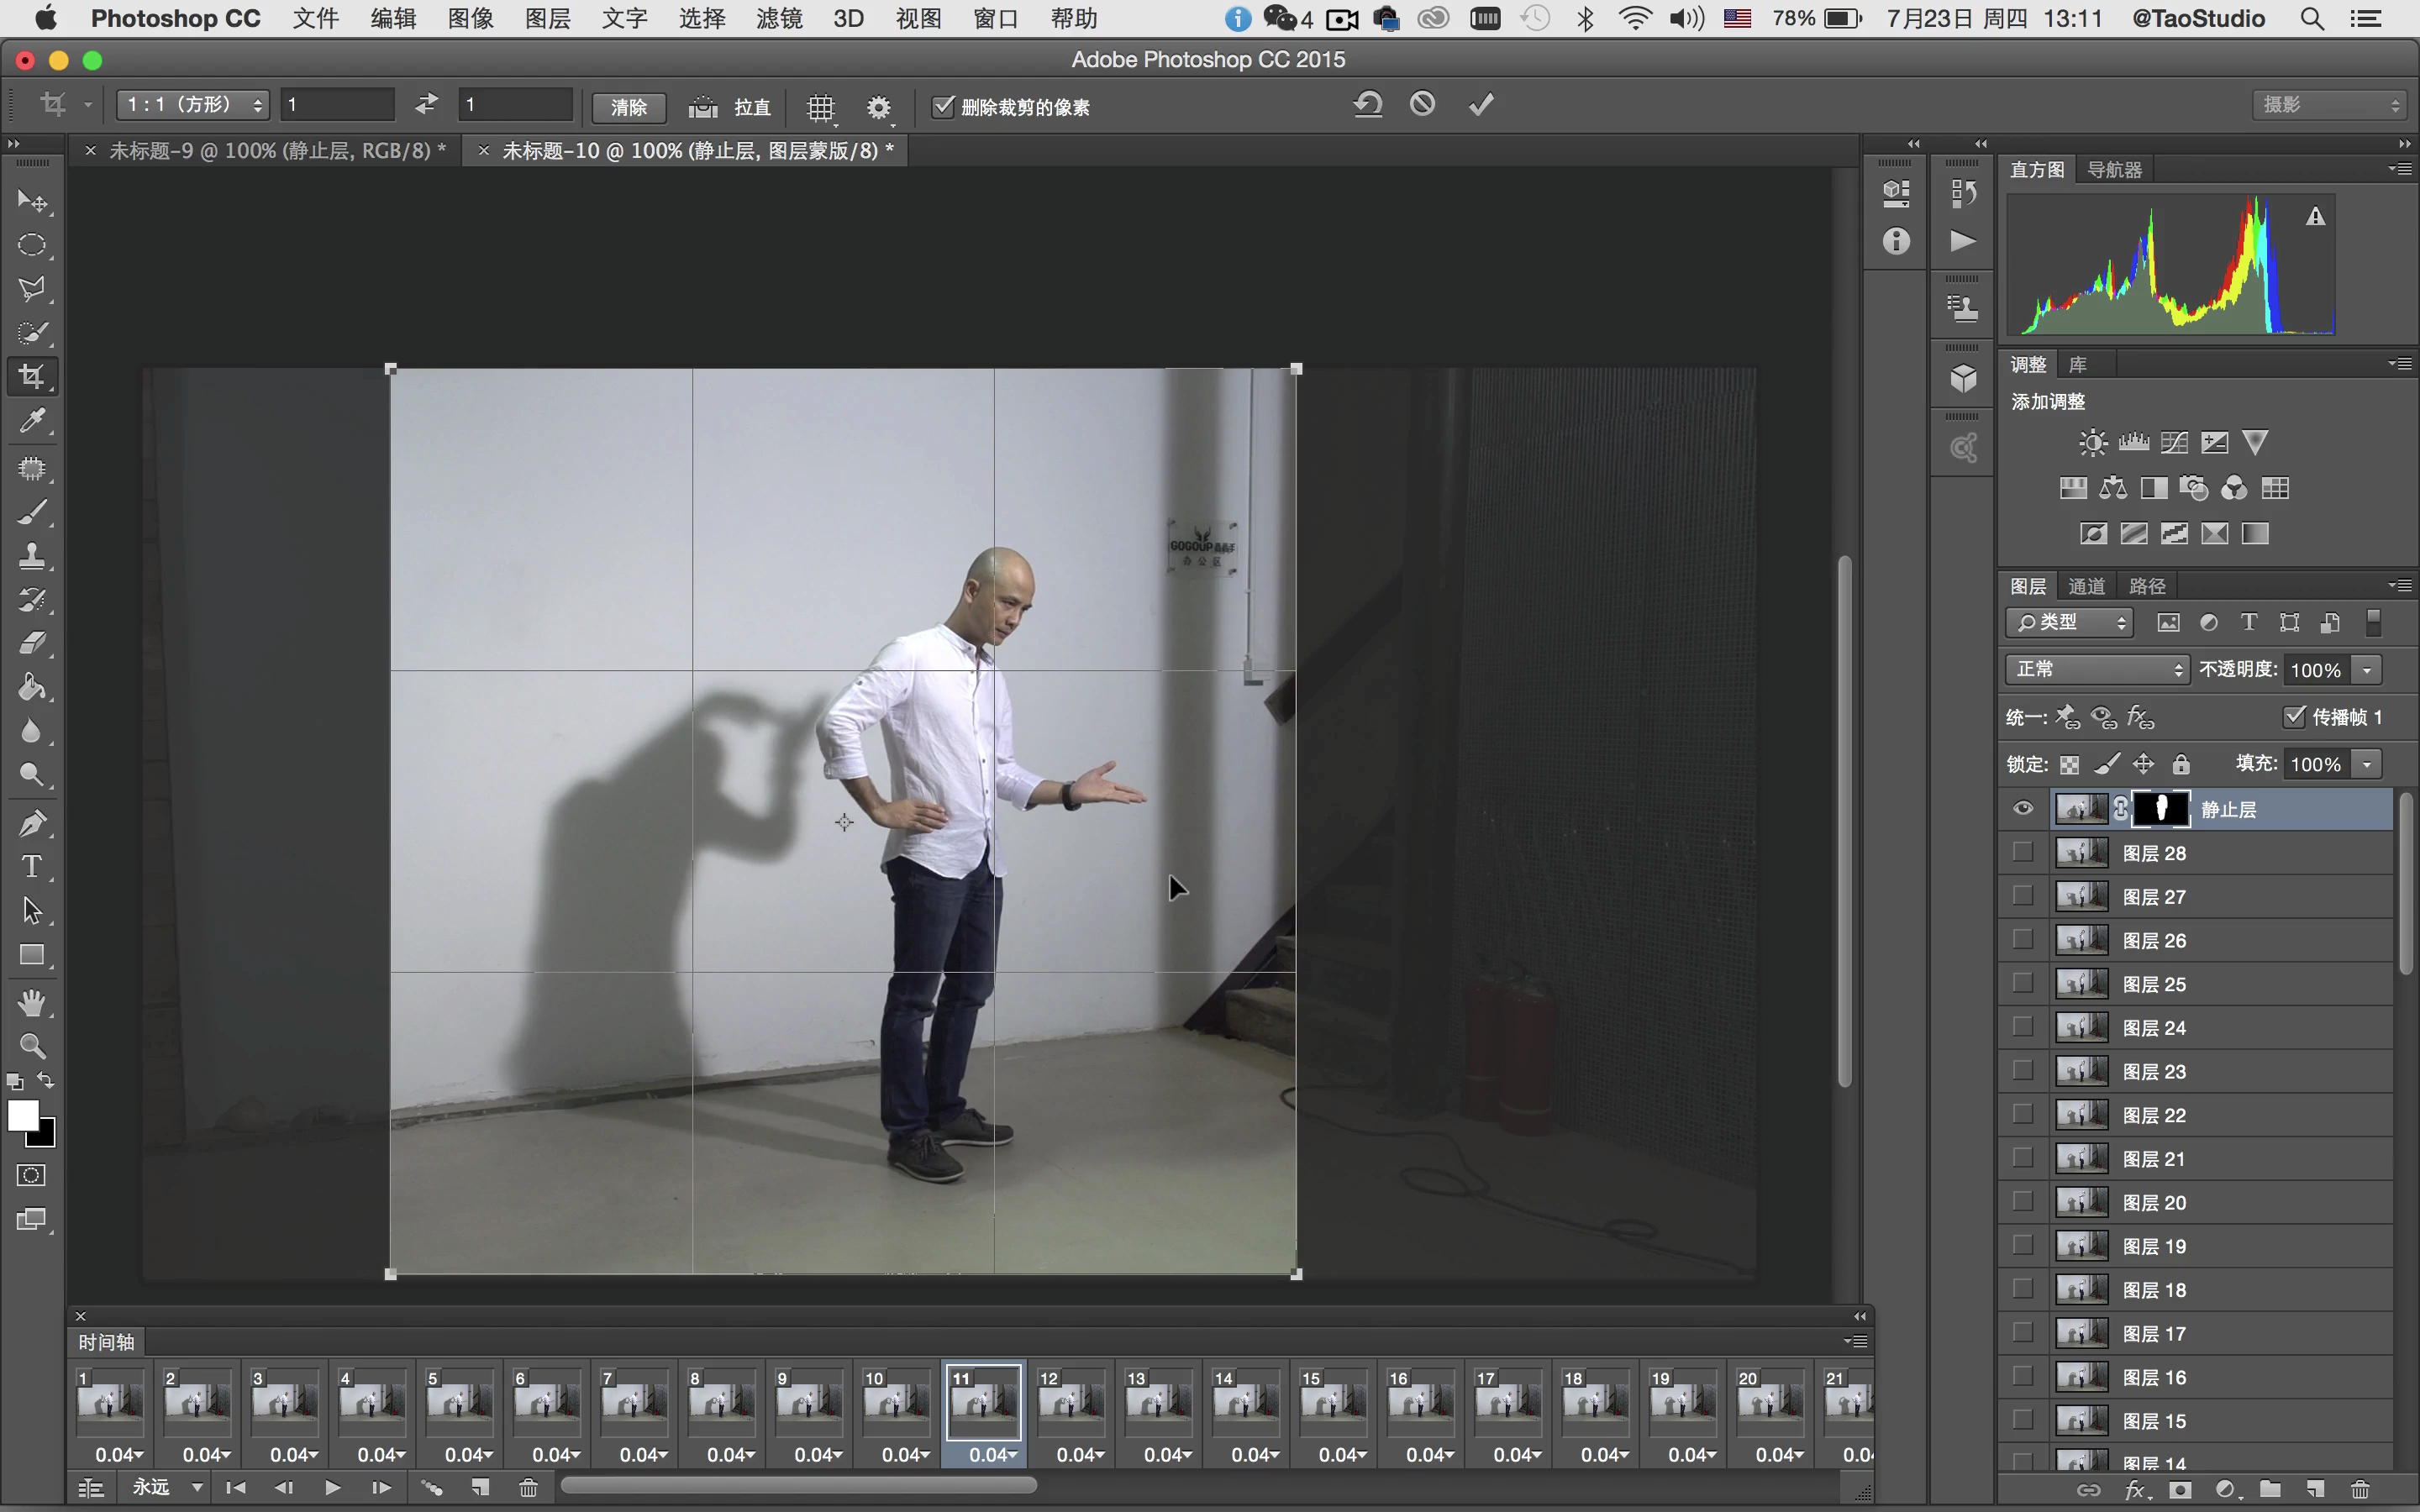Viewport: 2420px width, 1512px height.
Task: Select the Eyedropper tool
Action: (32, 421)
